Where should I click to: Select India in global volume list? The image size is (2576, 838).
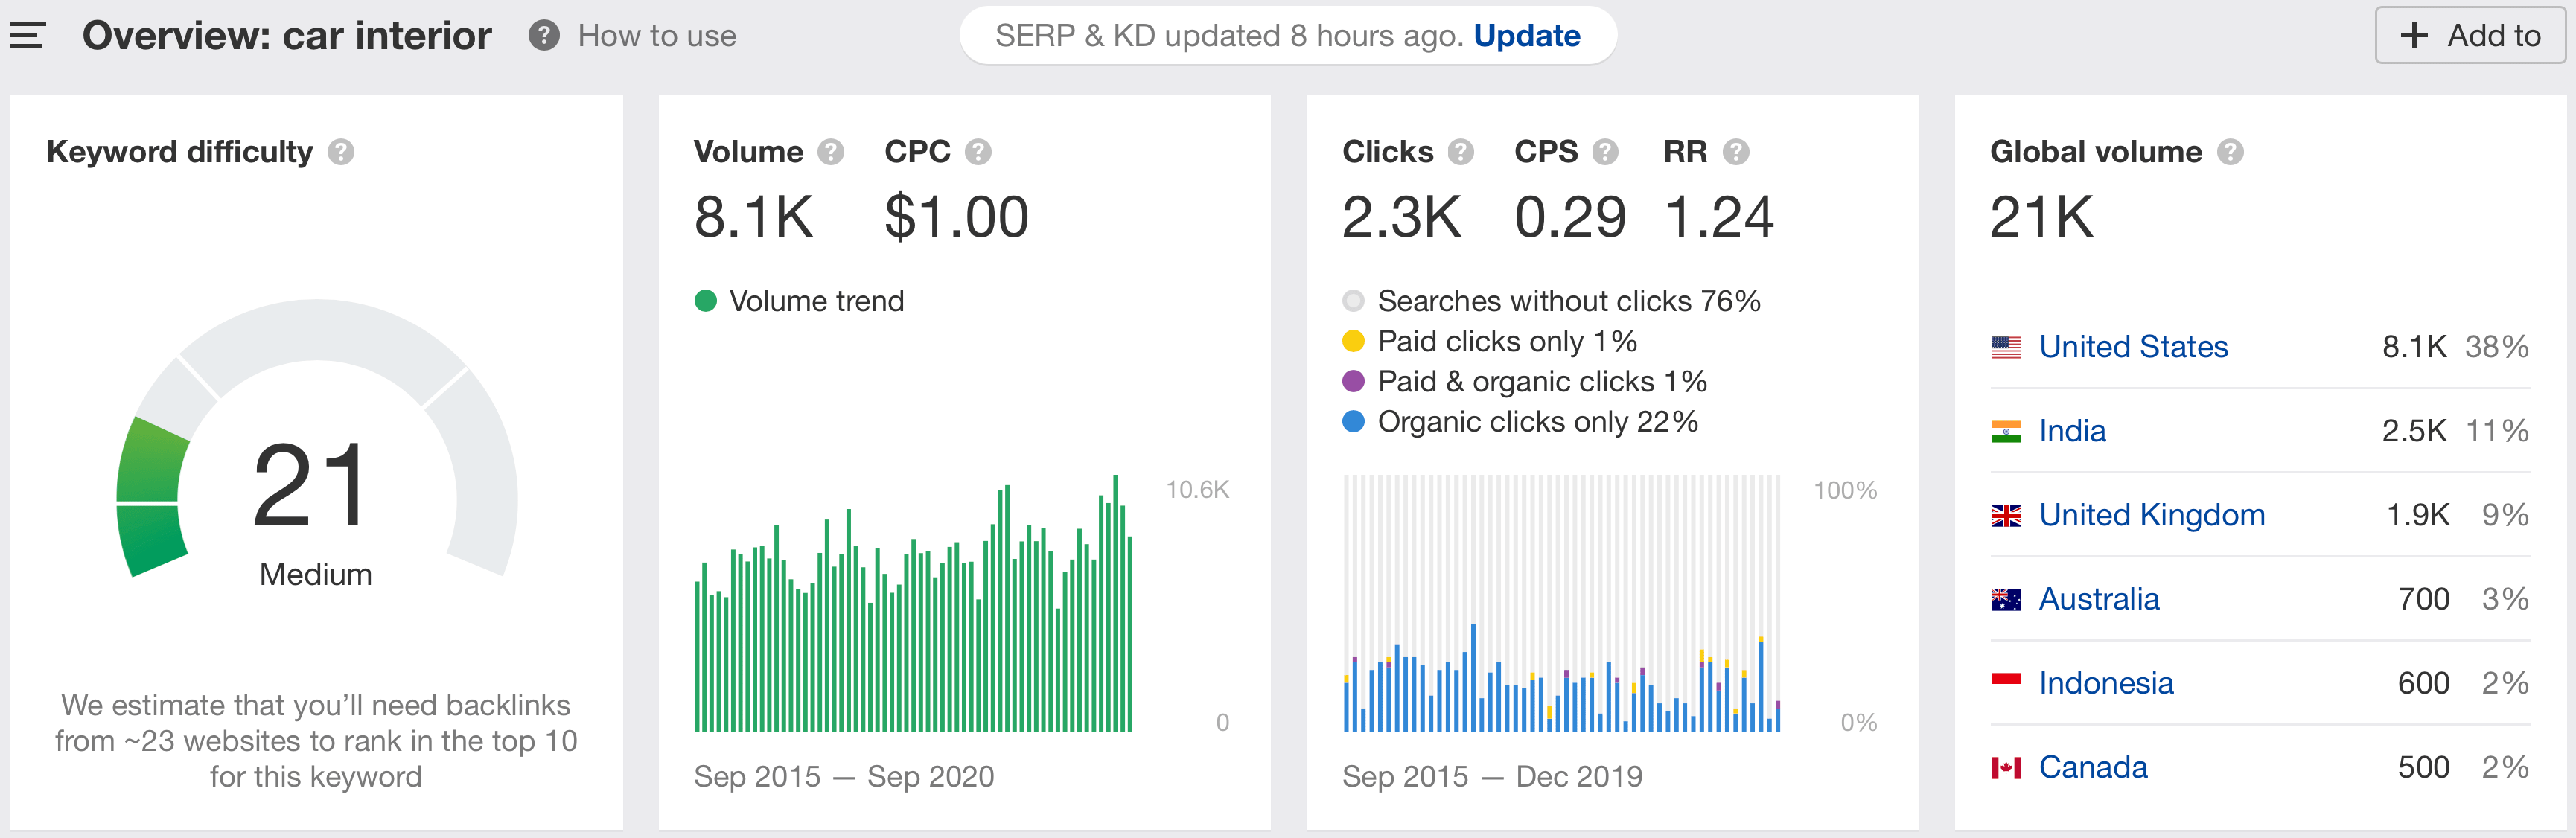click(x=2071, y=431)
